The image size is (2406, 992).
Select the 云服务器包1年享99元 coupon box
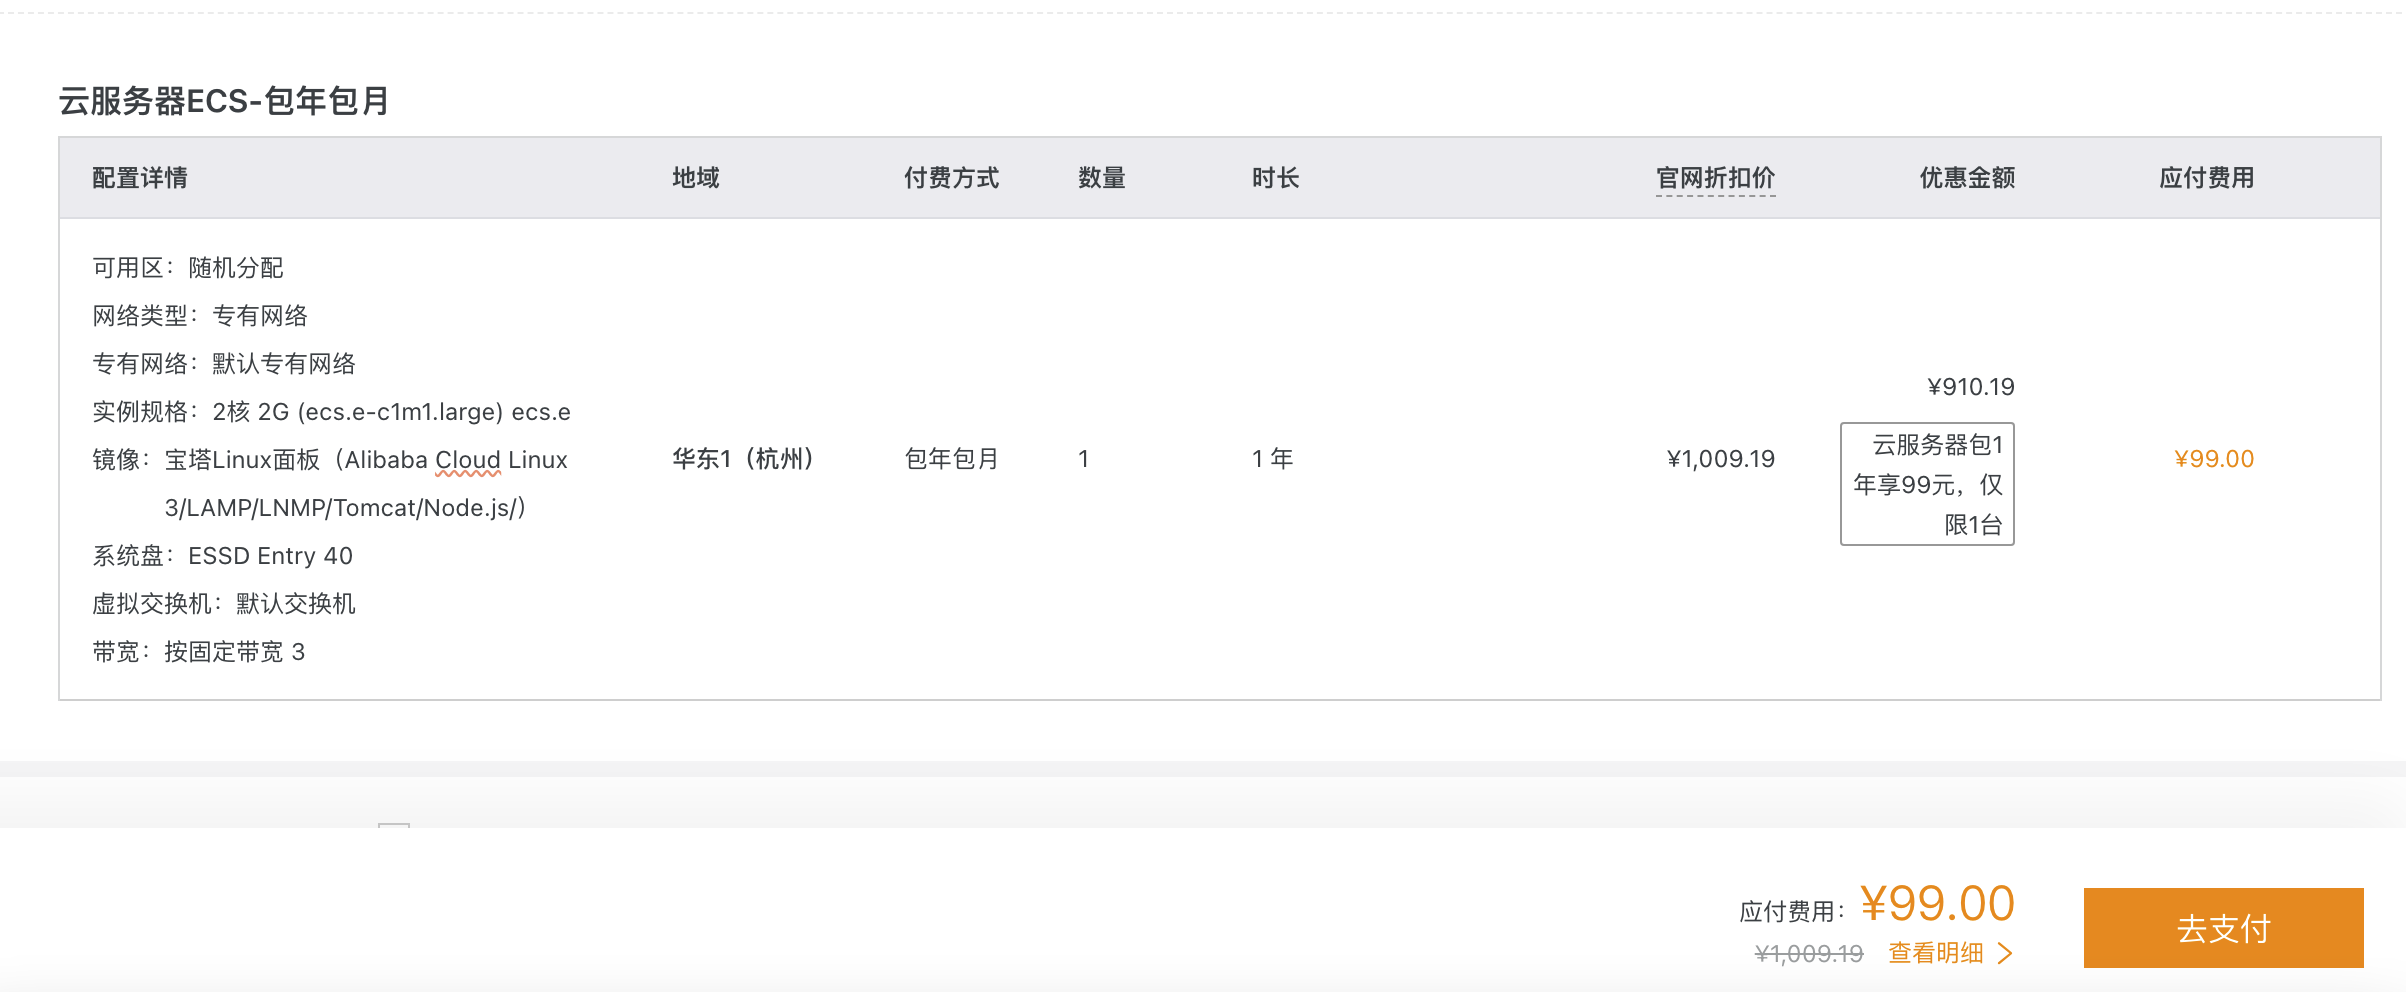pyautogui.click(x=1927, y=484)
